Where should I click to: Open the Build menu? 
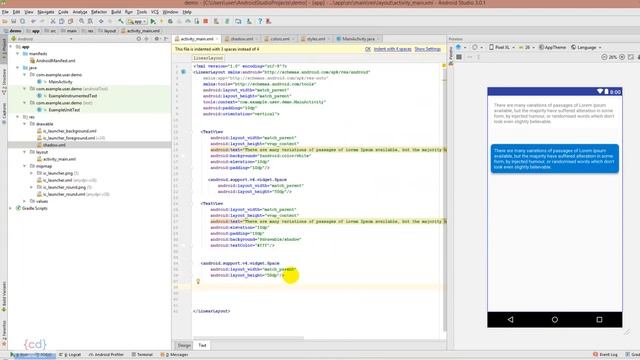click(116, 12)
